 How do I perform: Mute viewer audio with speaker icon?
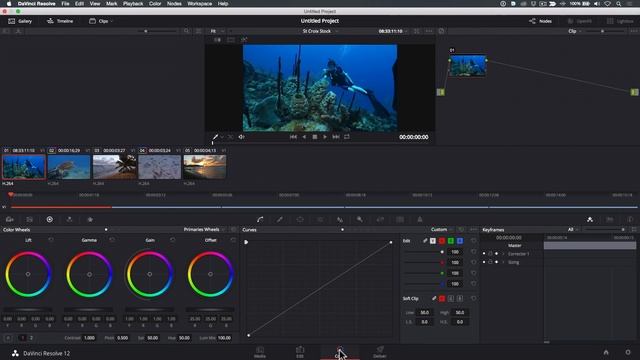coord(241,137)
